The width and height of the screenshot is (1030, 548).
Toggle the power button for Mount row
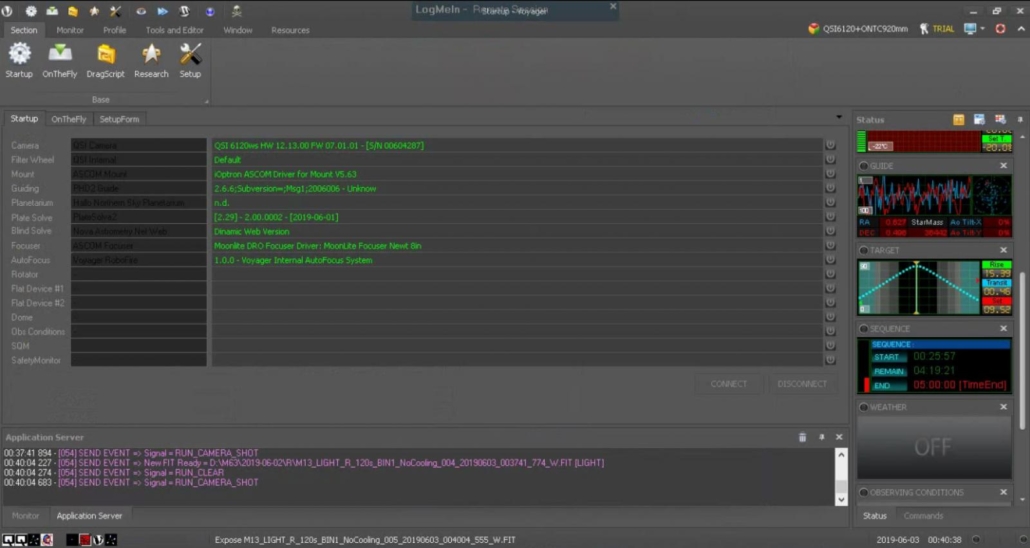coord(830,174)
